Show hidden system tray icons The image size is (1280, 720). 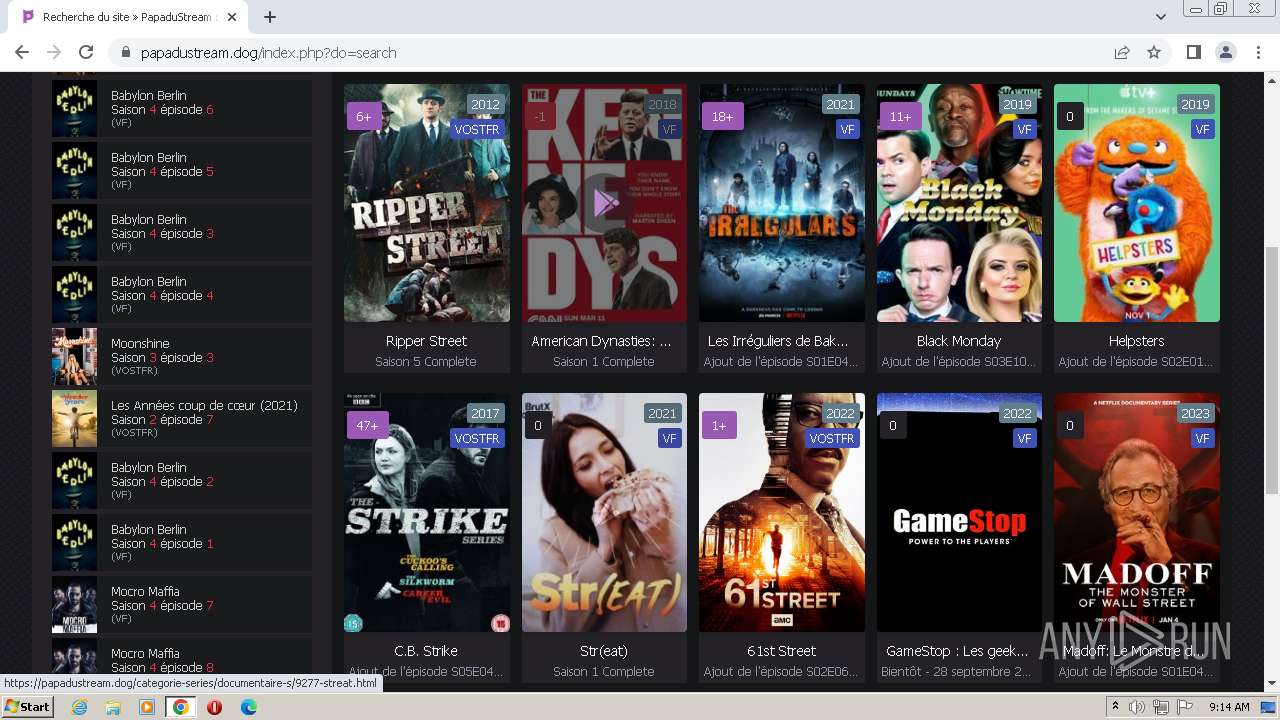coord(1115,707)
